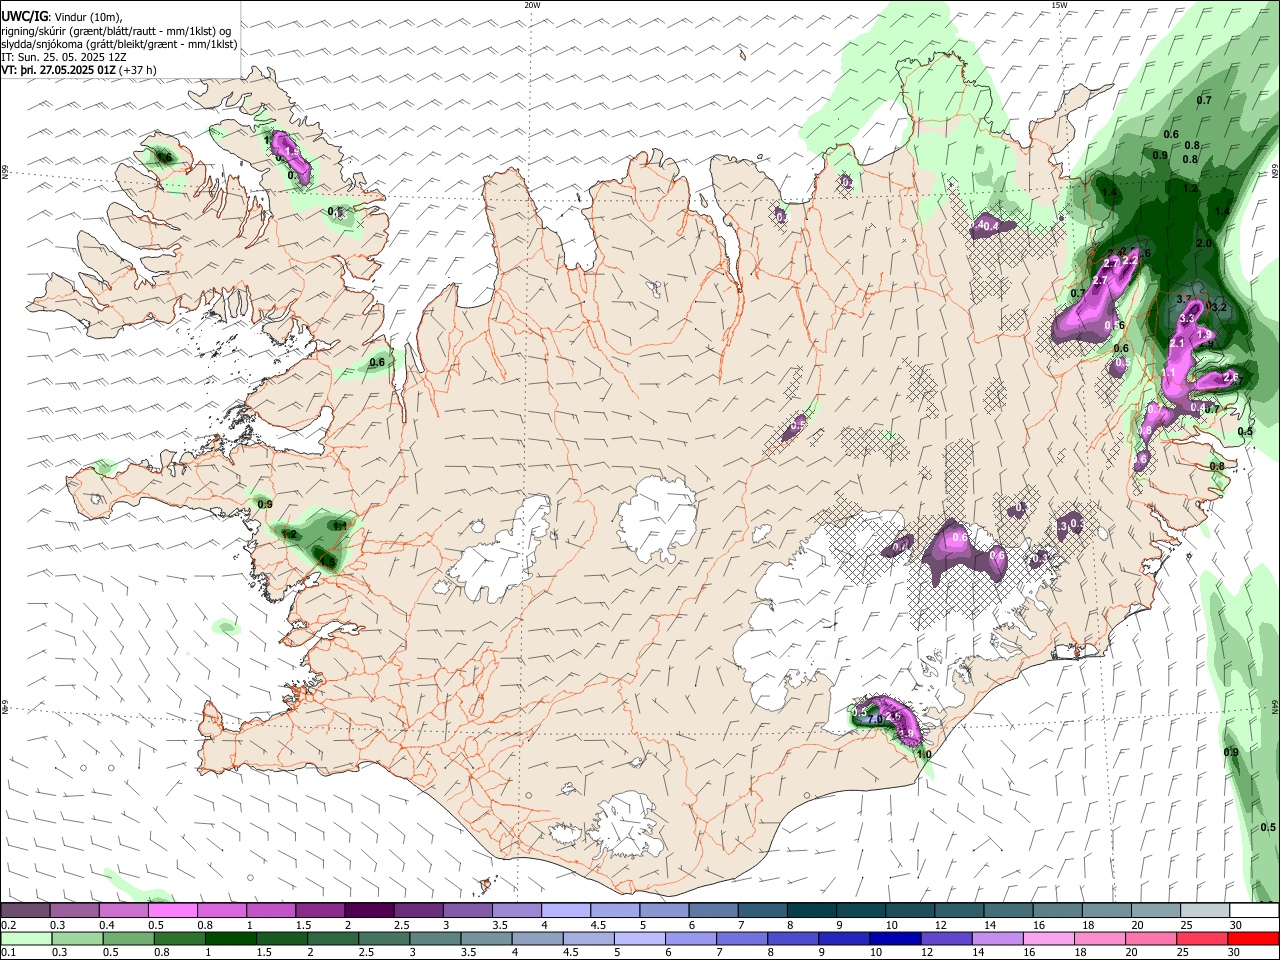The height and width of the screenshot is (960, 1280).
Task: Click the '0.1' label on the bottom scale
Action: [8, 952]
